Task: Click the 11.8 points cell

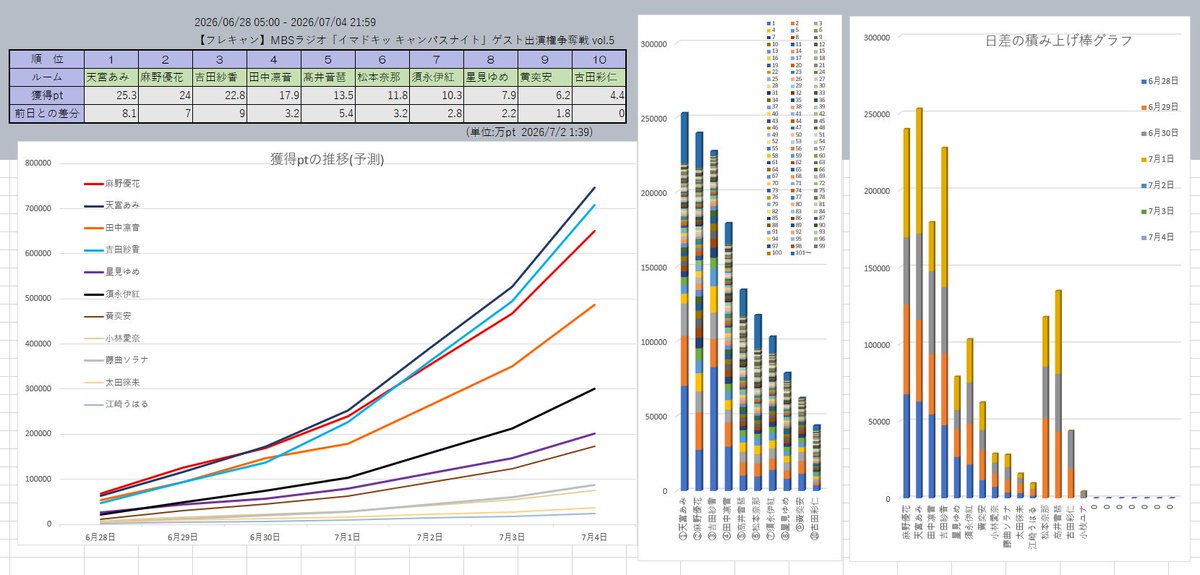Action: [x=380, y=94]
